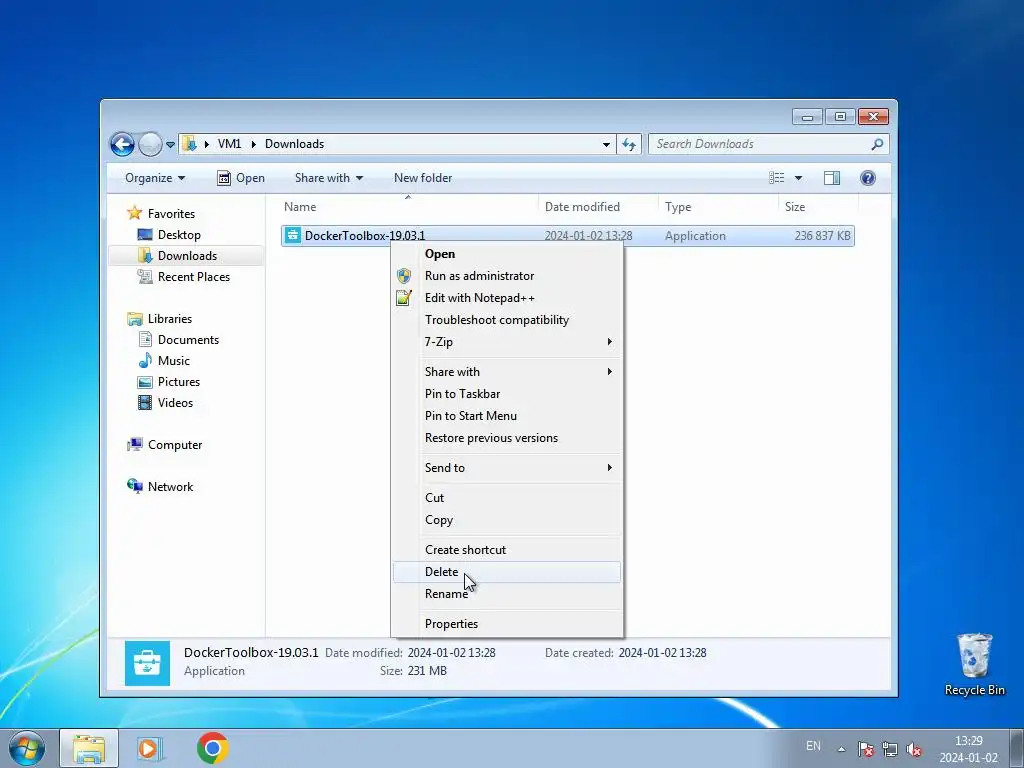This screenshot has width=1024, height=768.
Task: Show hidden tray icons arrow
Action: pos(842,750)
